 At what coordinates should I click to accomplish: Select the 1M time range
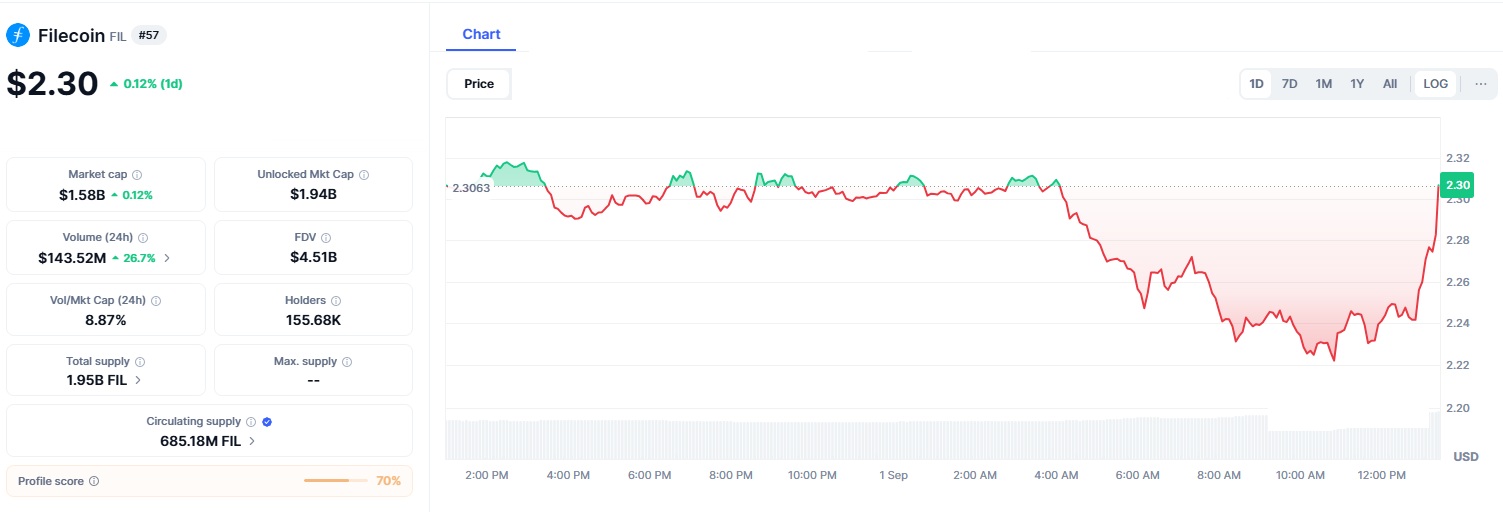(1324, 84)
